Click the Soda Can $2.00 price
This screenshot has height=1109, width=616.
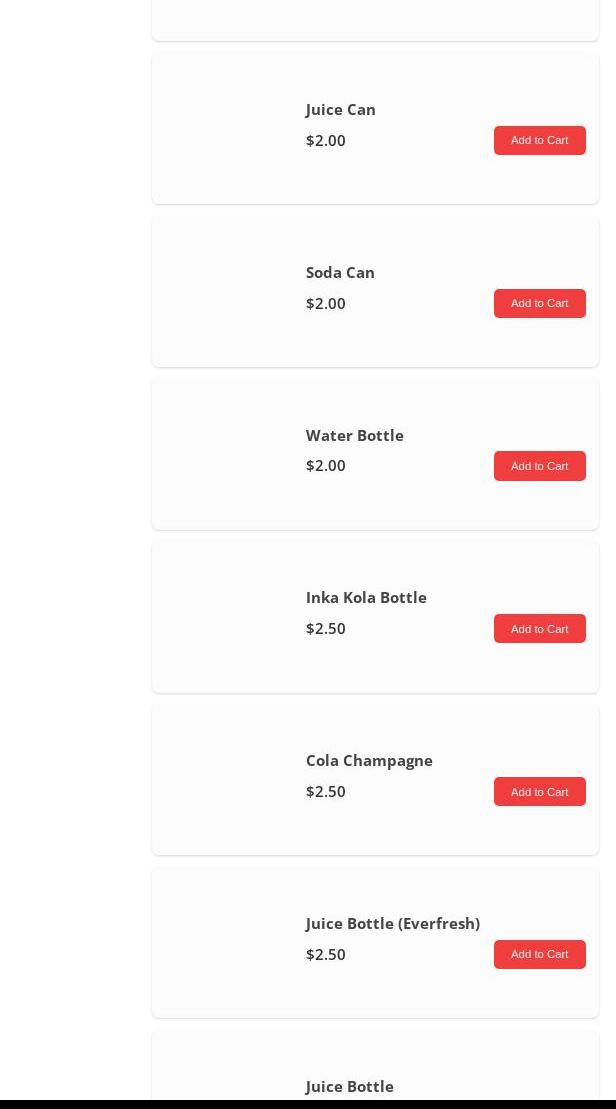(x=325, y=303)
